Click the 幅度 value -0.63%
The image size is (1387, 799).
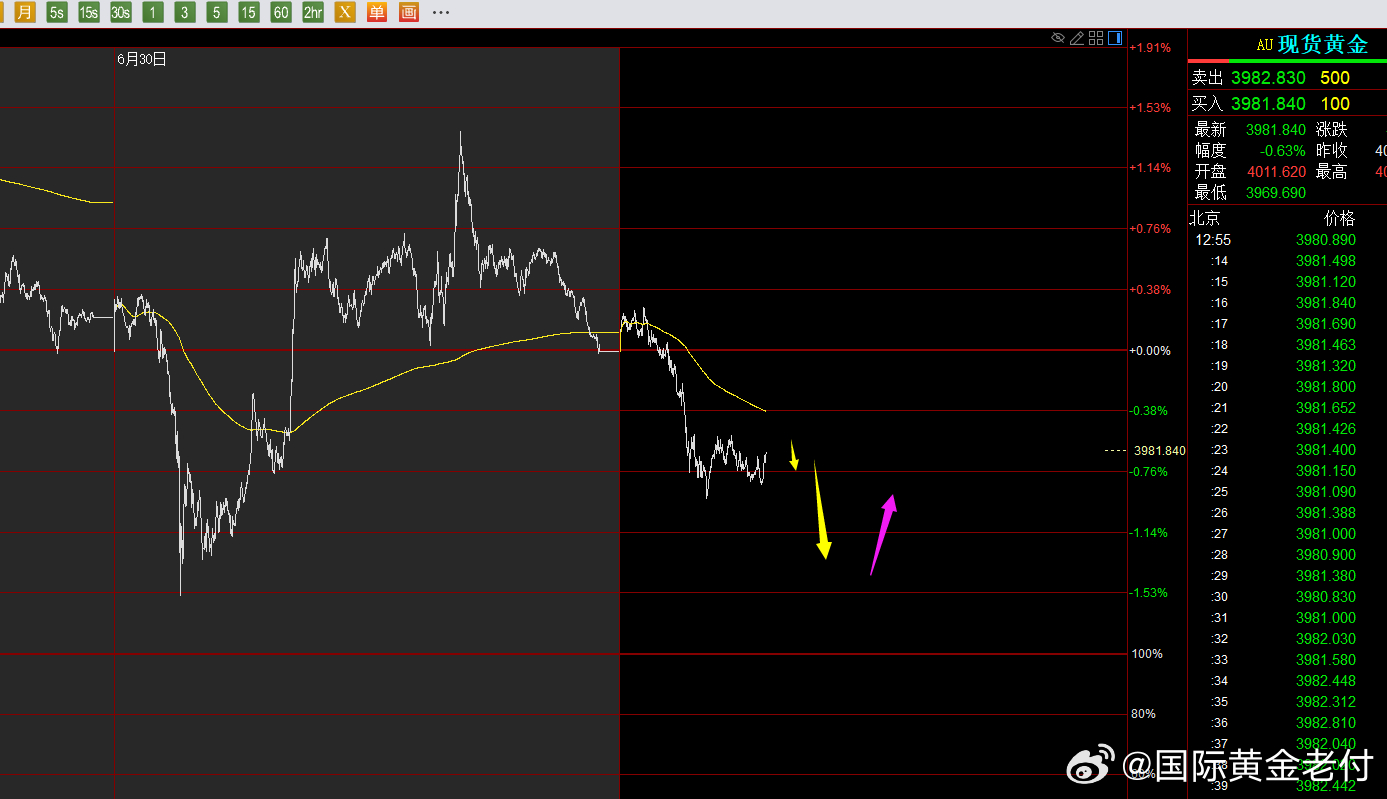click(1283, 151)
